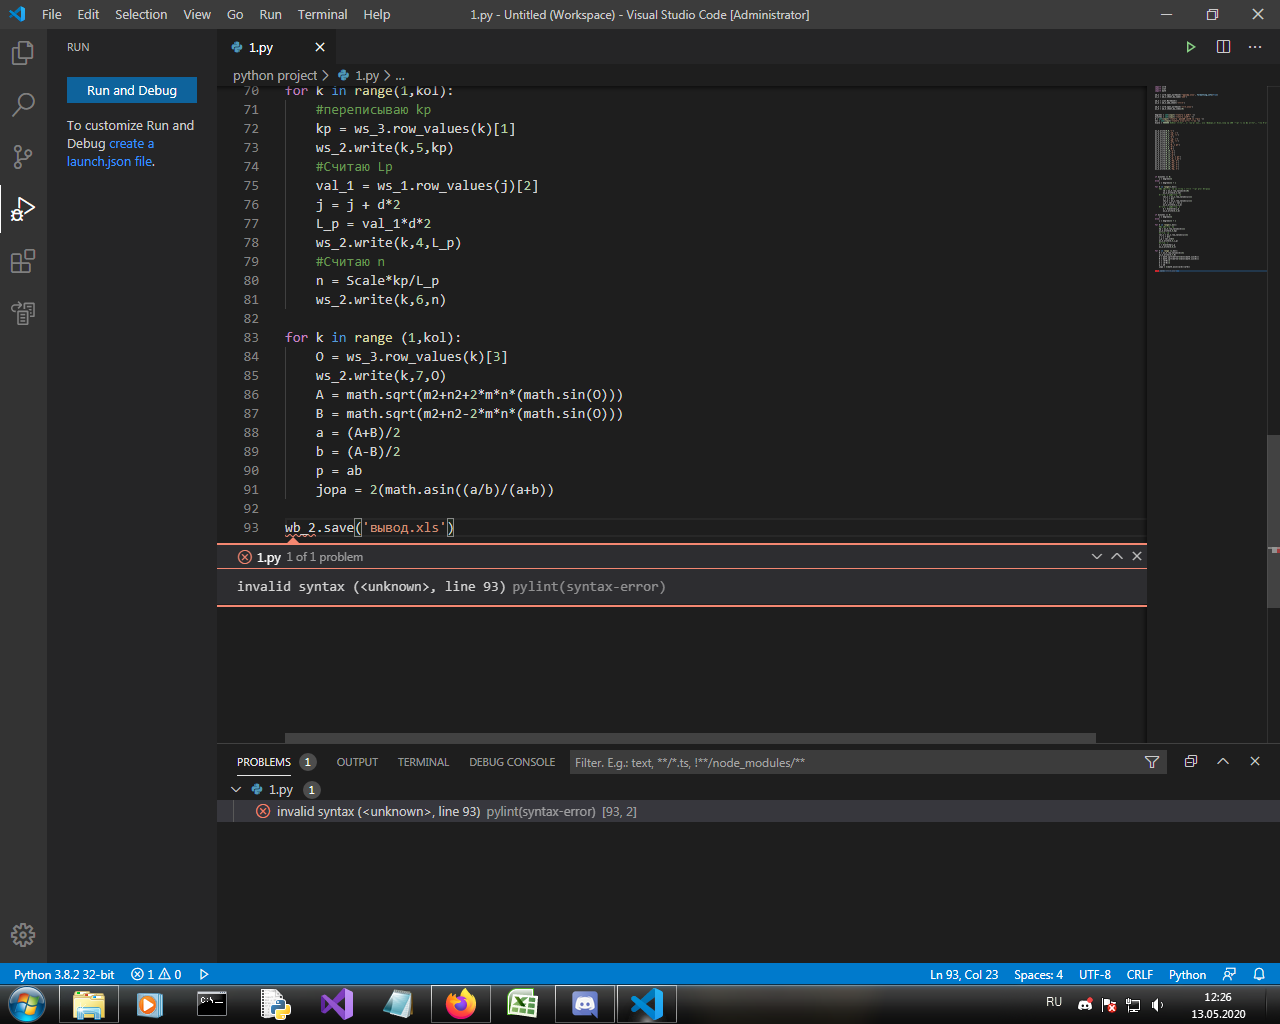Click the create a launch.json file link

coord(110,152)
